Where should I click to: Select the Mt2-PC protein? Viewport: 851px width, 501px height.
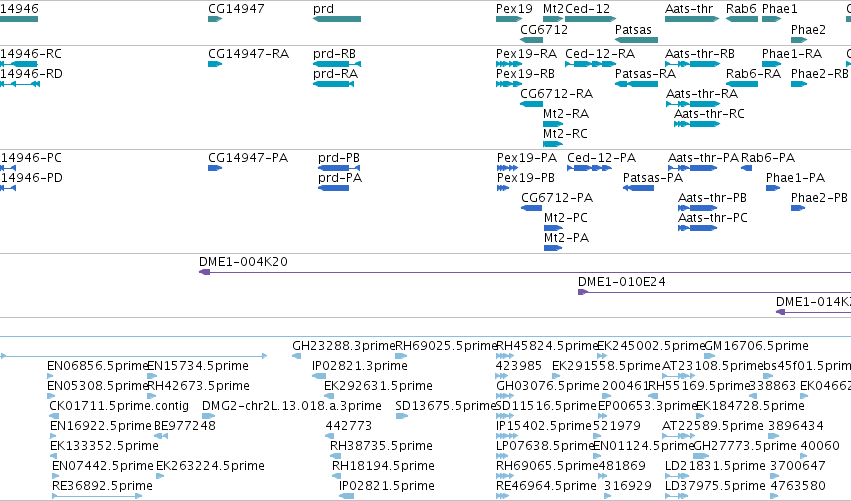(x=553, y=229)
